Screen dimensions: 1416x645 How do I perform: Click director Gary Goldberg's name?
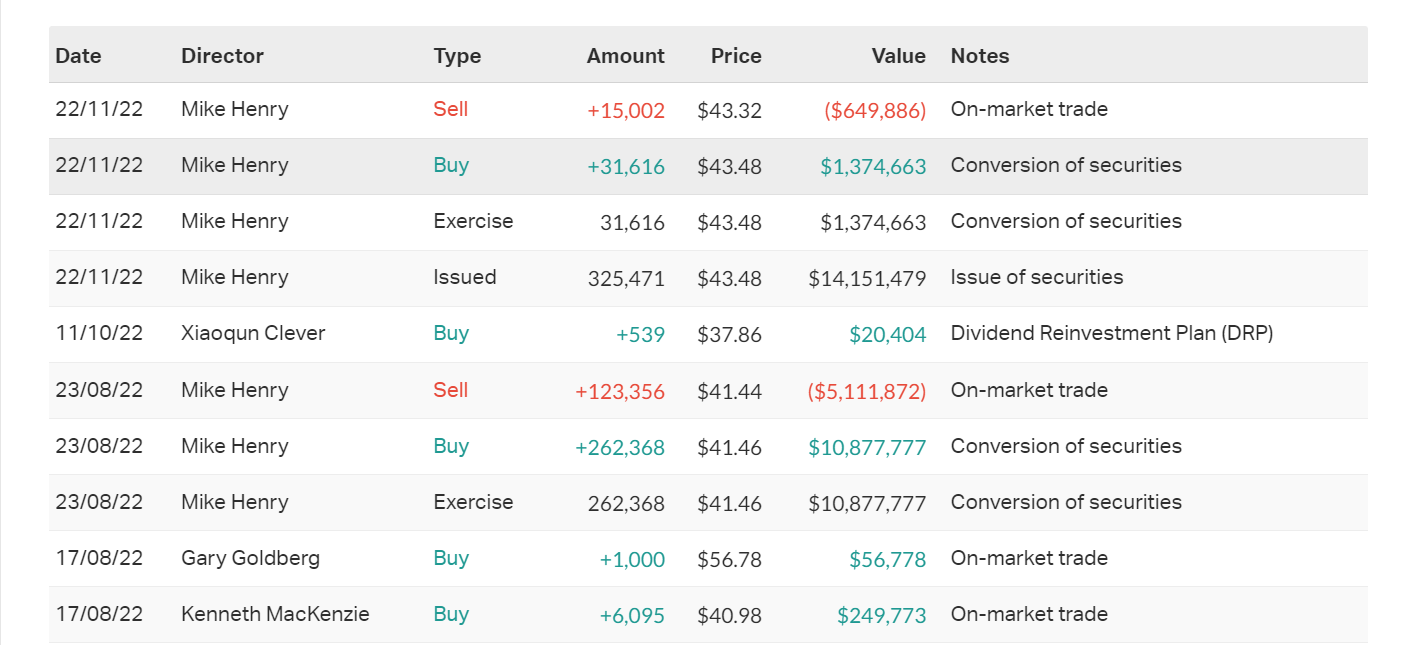point(250,558)
